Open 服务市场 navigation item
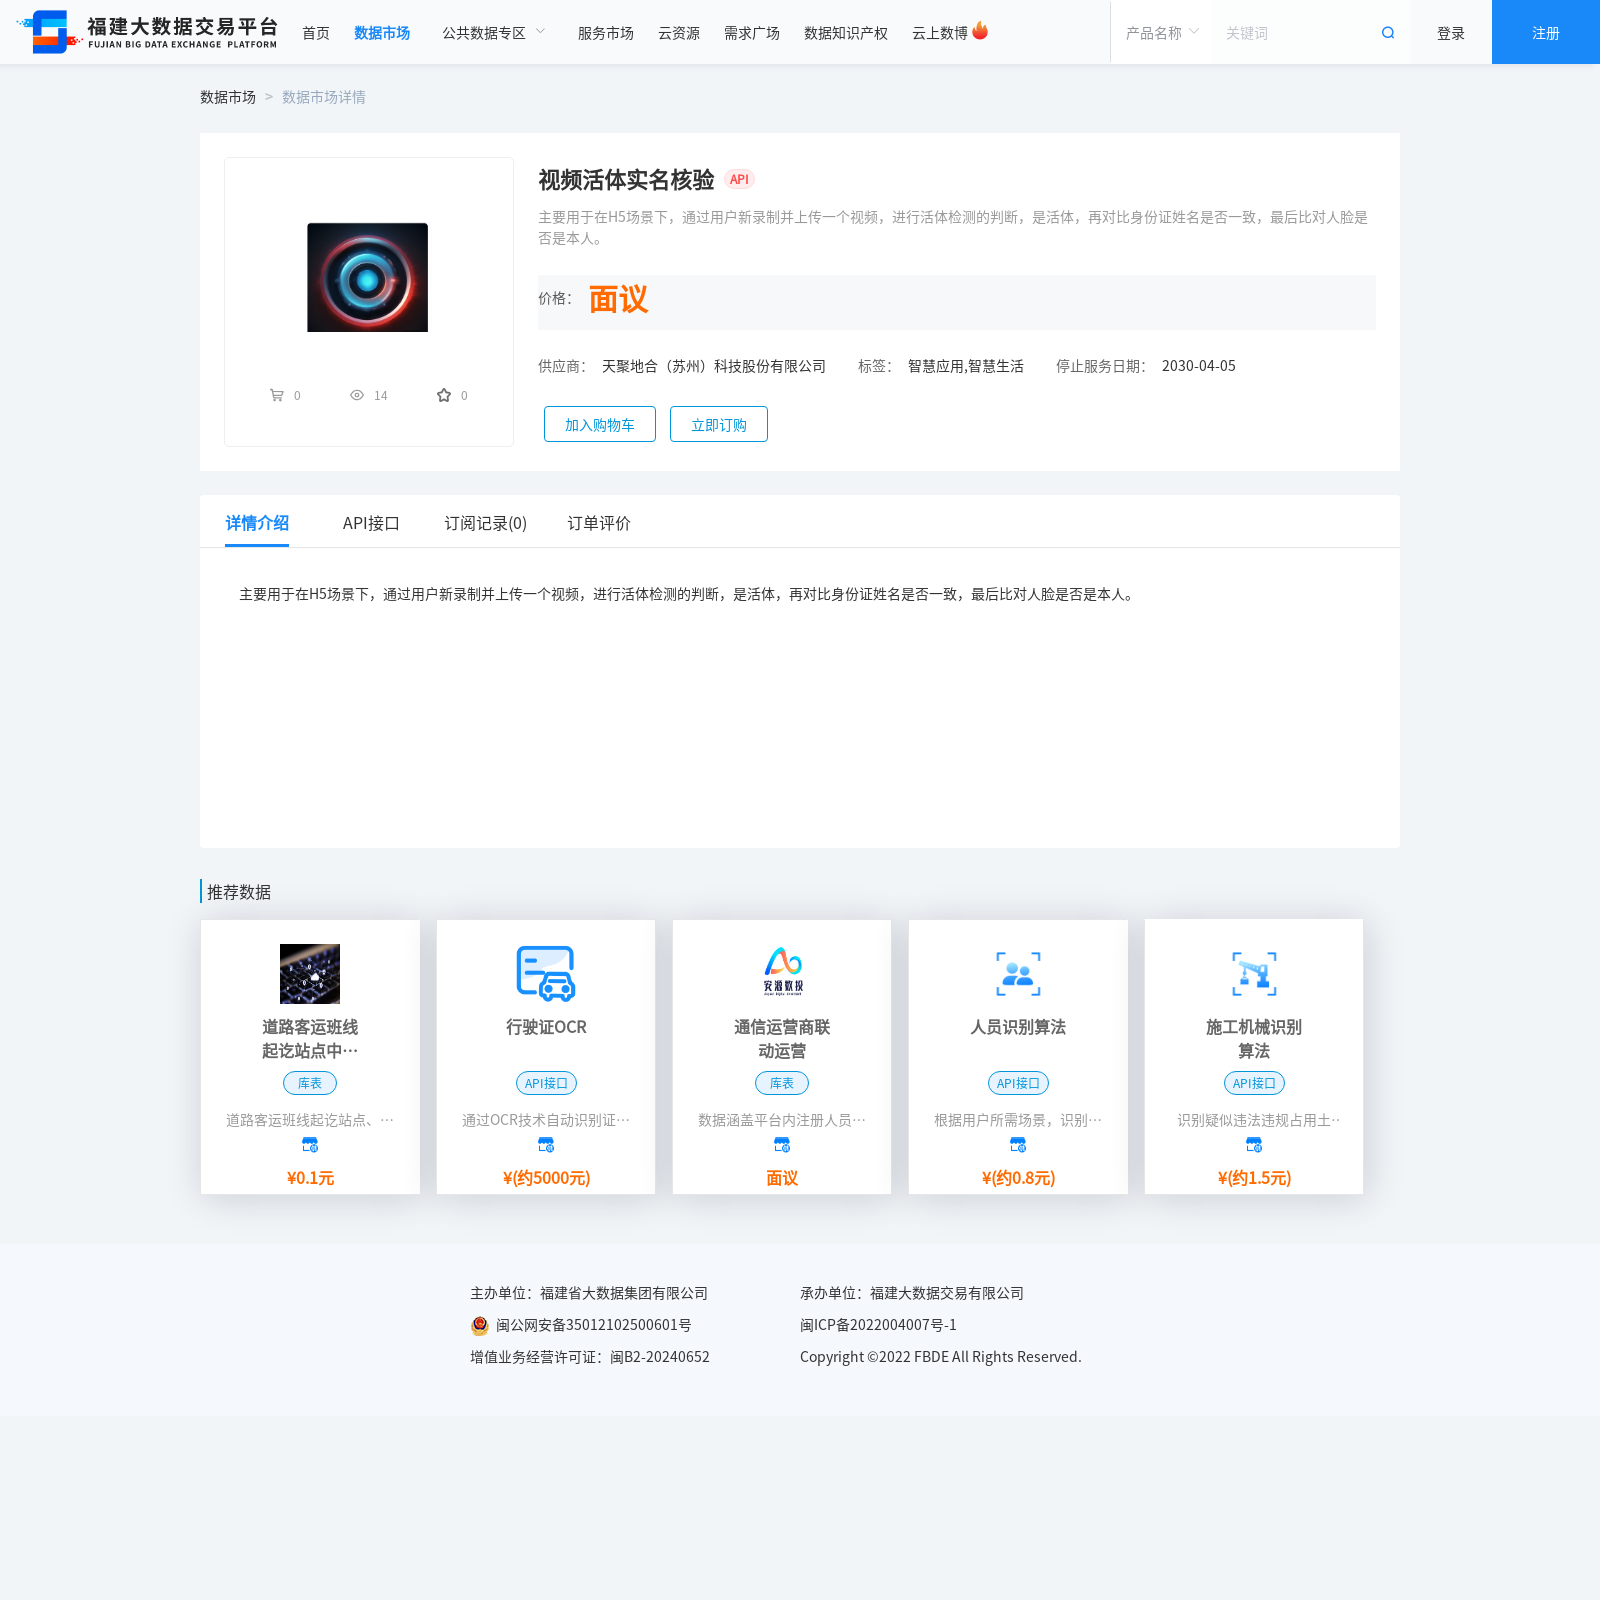Screen dimensions: 1600x1600 tap(606, 33)
